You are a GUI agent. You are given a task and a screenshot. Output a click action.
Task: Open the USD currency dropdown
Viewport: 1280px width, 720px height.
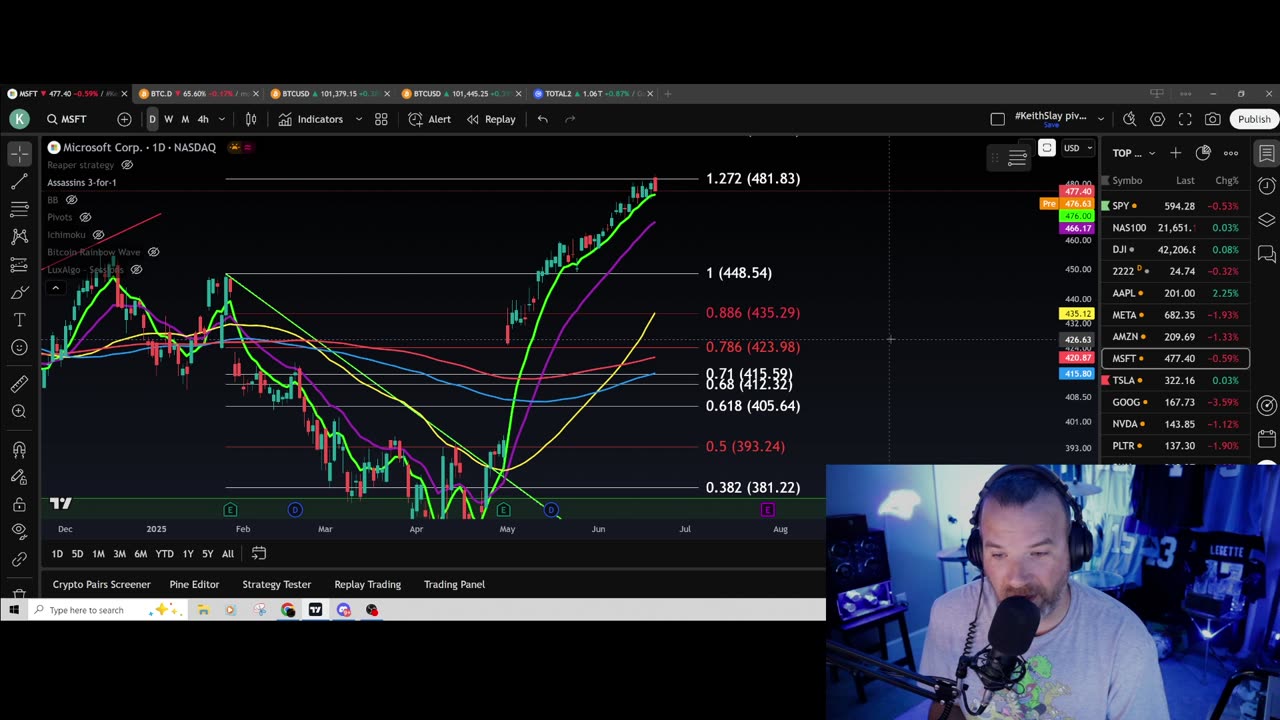click(1076, 148)
